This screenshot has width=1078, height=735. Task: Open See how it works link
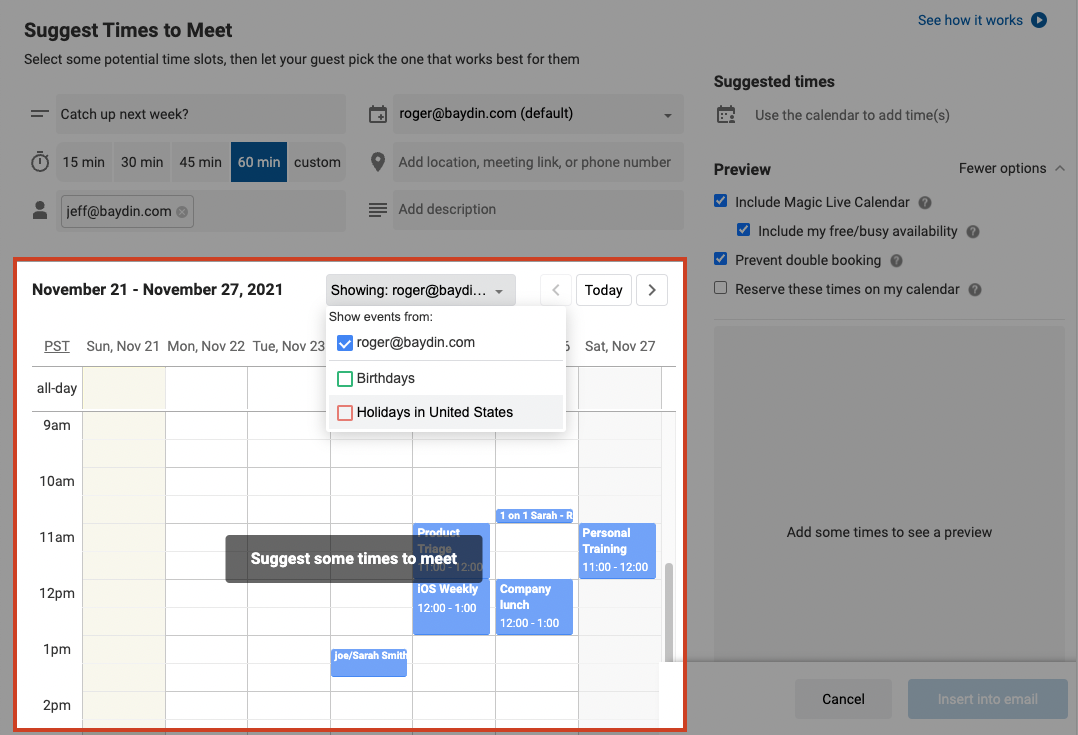point(970,20)
